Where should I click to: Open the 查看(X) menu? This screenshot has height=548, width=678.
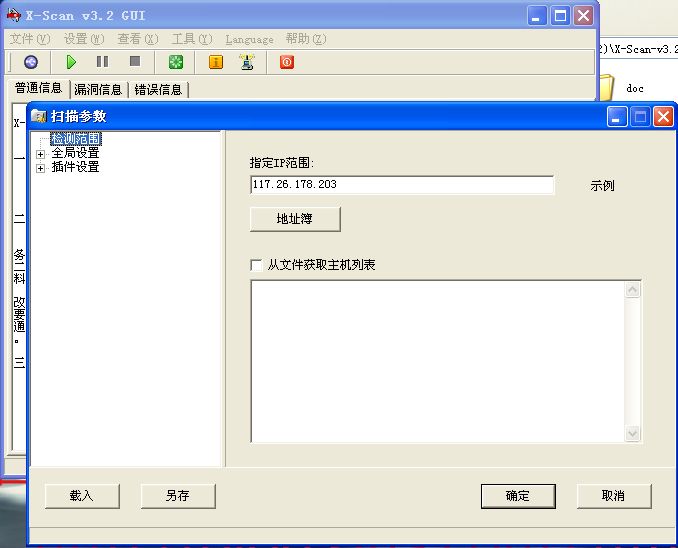click(138, 39)
